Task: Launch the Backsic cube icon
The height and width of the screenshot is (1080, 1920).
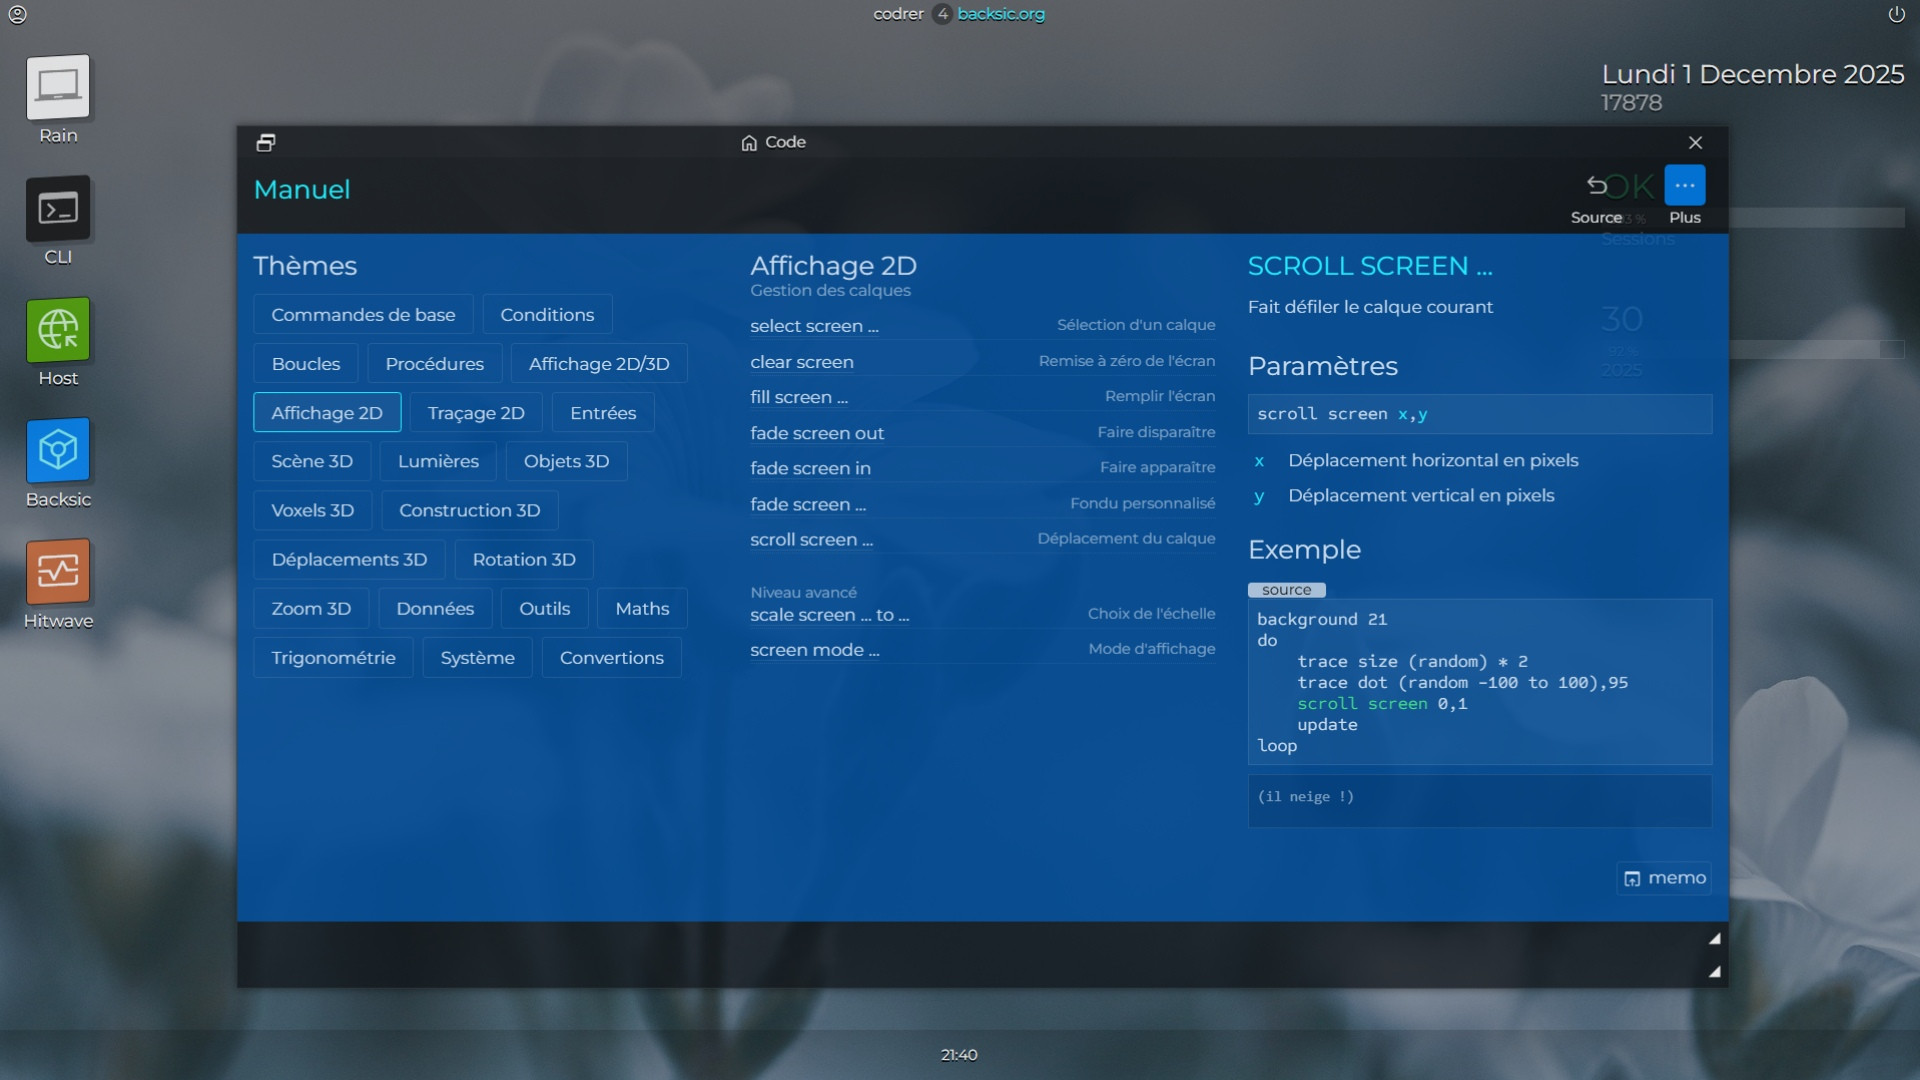Action: tap(58, 451)
